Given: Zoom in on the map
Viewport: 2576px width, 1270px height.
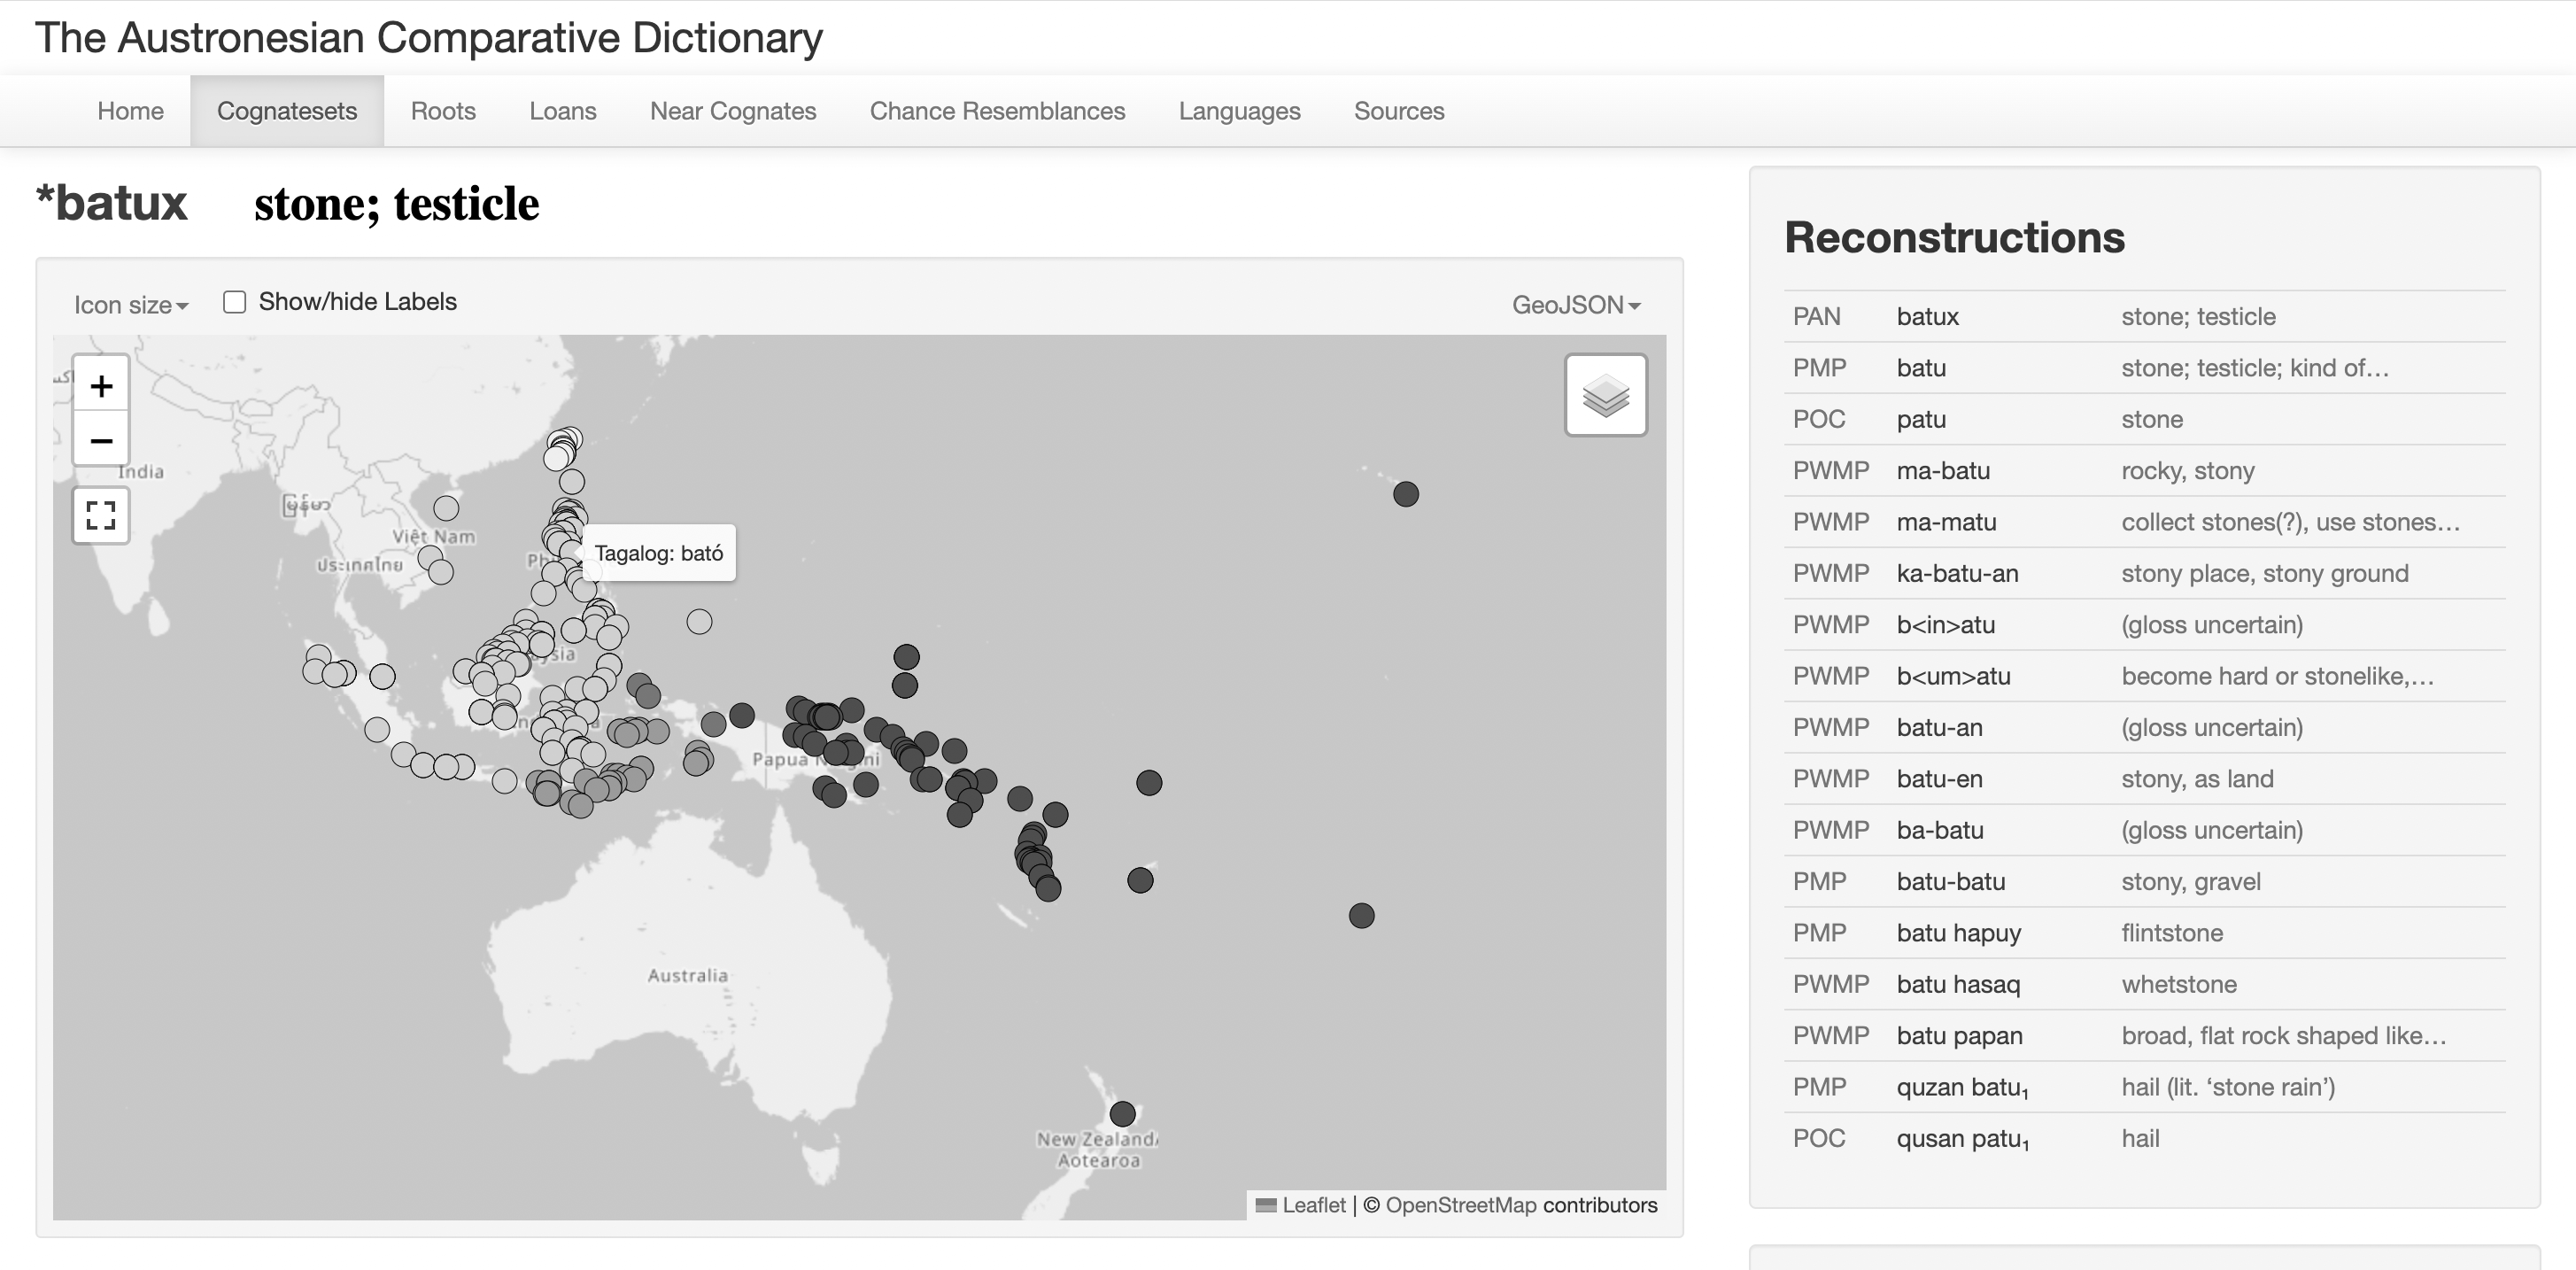Looking at the screenshot, I should point(101,386).
